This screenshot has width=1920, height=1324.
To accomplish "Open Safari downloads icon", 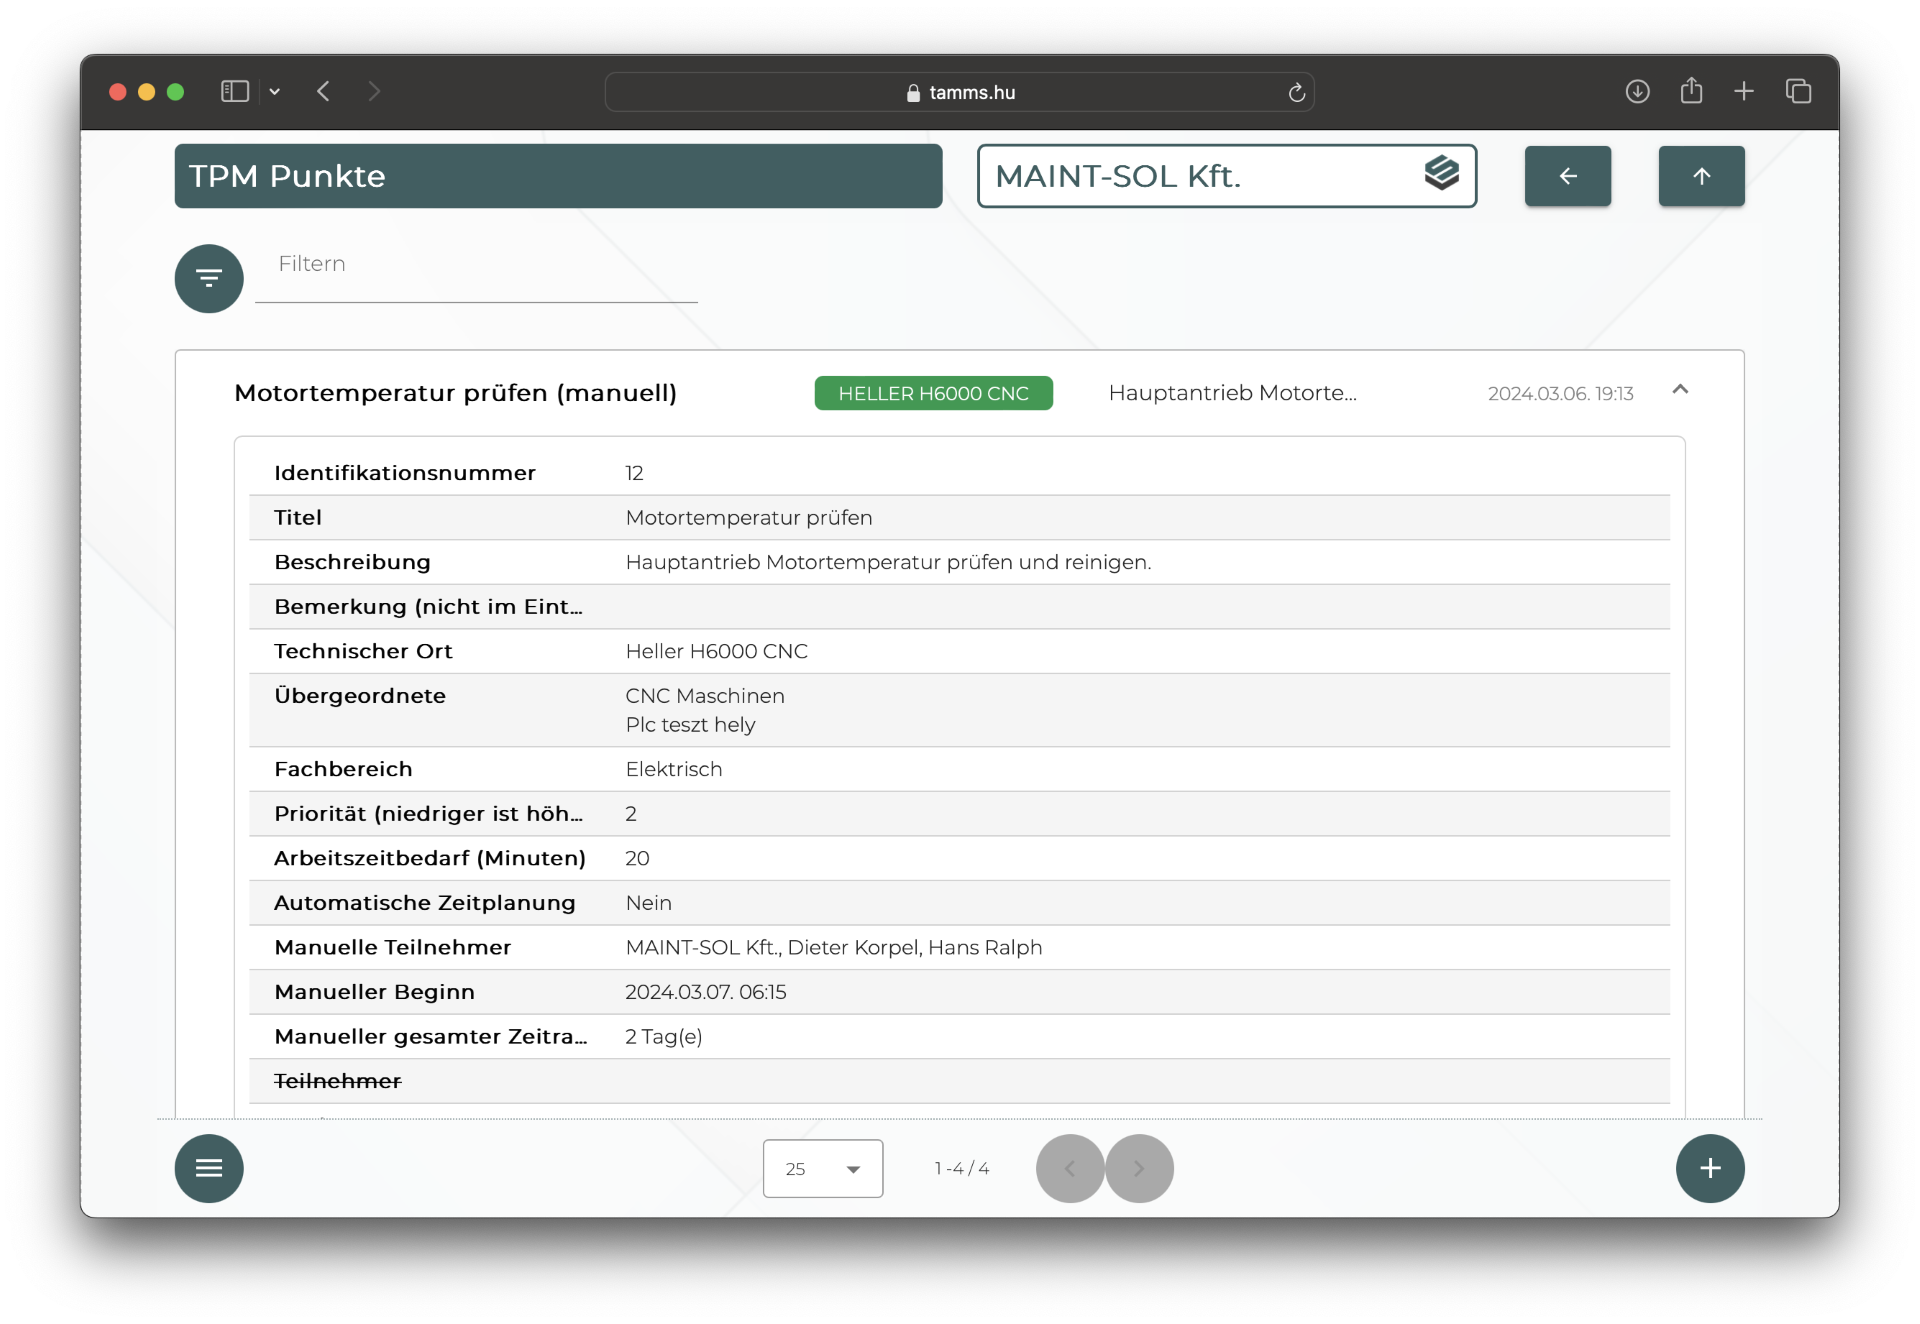I will (x=1637, y=92).
